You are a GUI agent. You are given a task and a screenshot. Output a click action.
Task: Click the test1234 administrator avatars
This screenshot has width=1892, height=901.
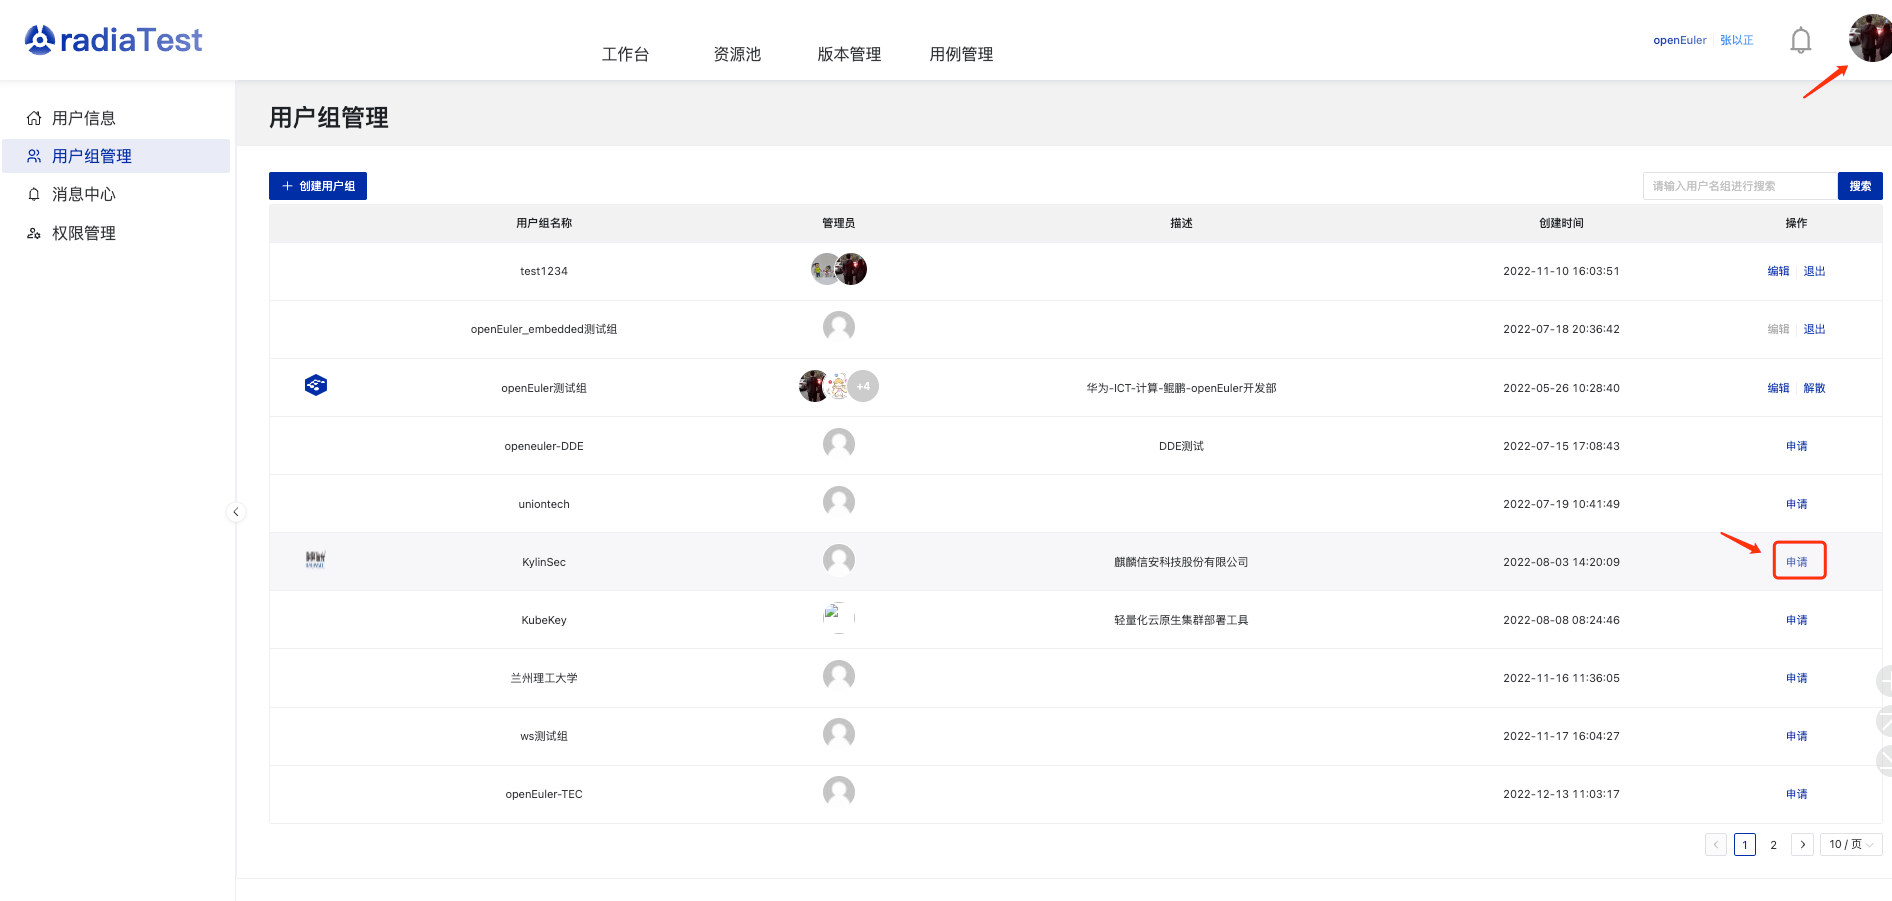click(838, 269)
